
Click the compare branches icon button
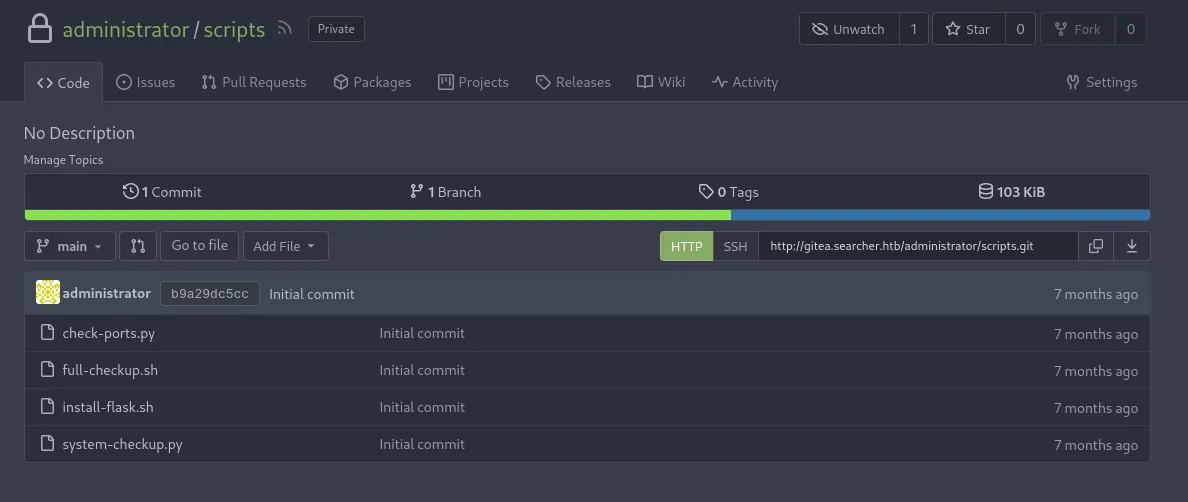pos(138,246)
